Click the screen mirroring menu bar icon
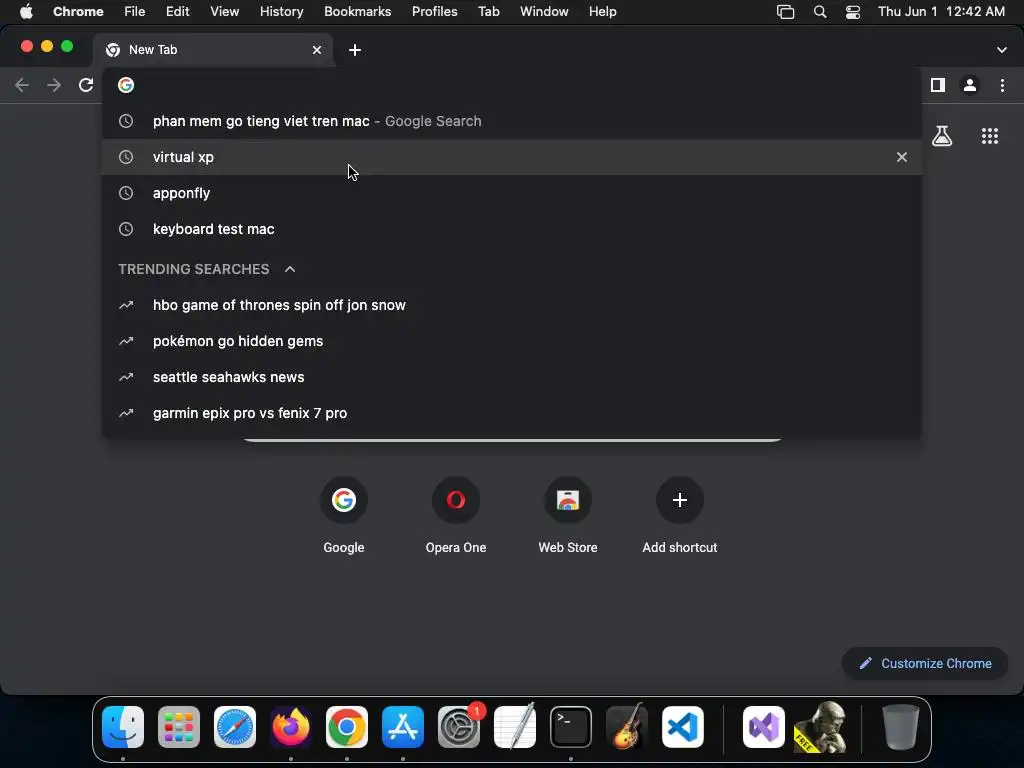The height and width of the screenshot is (768, 1024). click(786, 12)
